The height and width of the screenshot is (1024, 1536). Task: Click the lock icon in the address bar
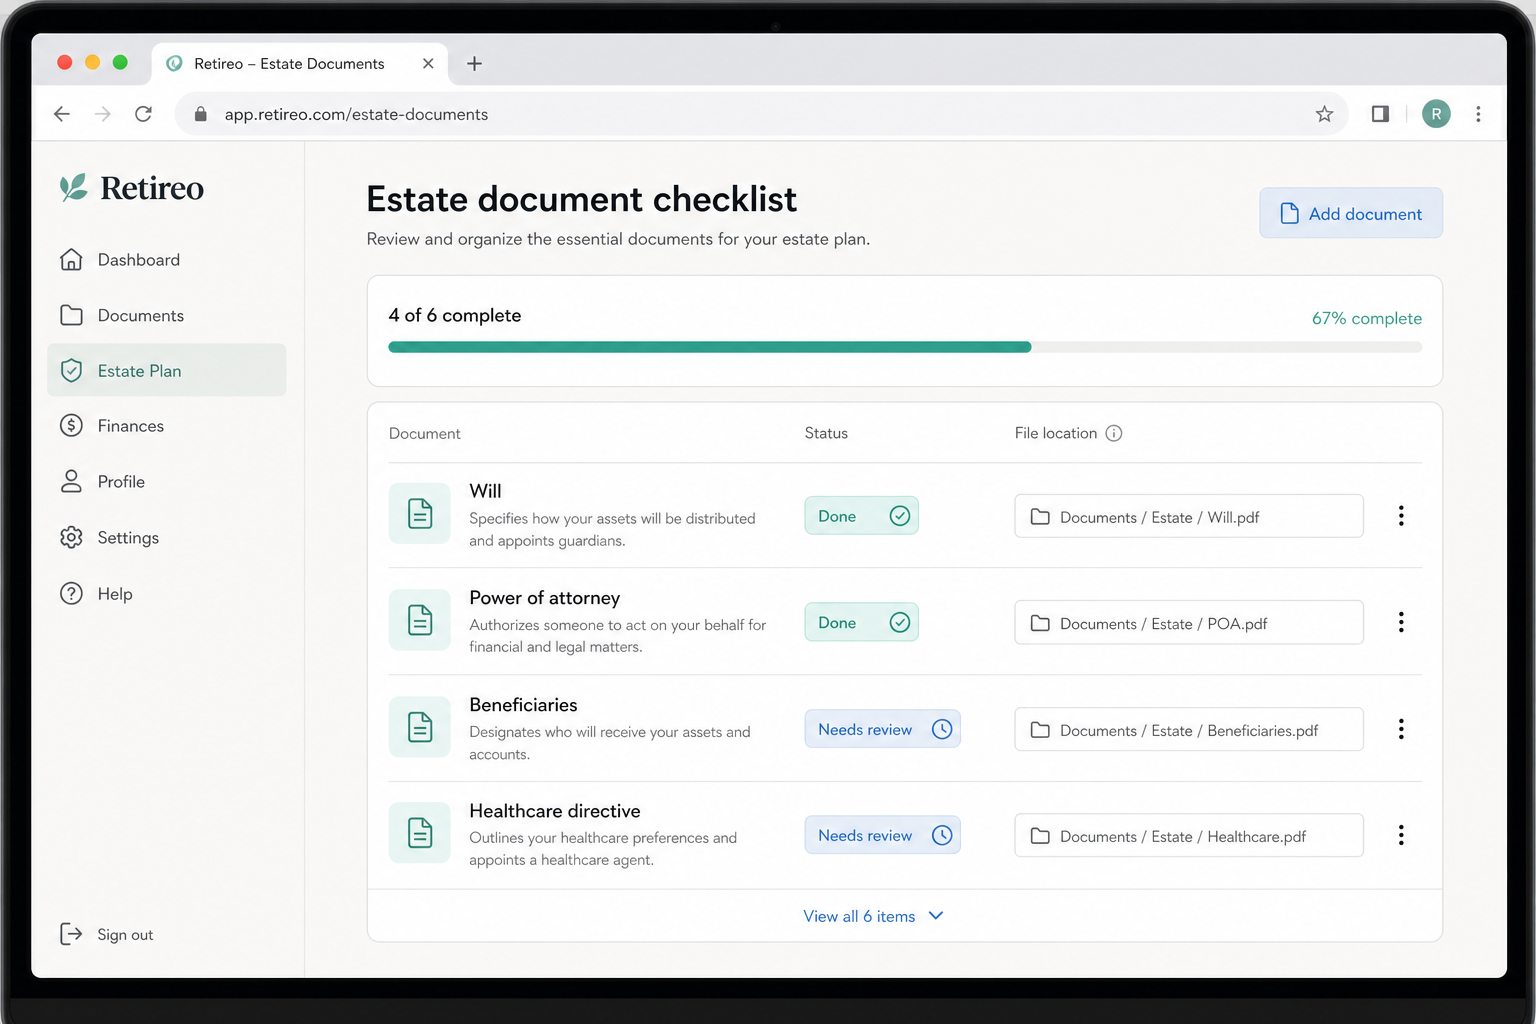tap(200, 114)
